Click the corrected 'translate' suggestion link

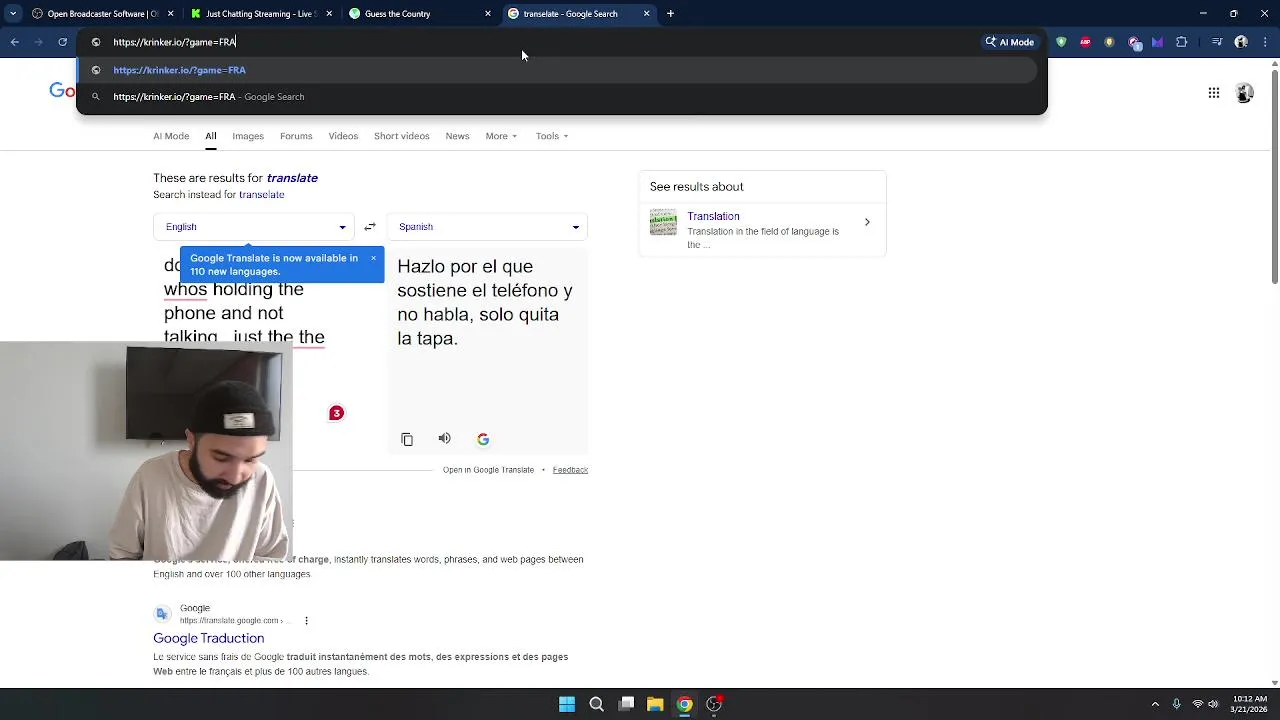click(292, 178)
